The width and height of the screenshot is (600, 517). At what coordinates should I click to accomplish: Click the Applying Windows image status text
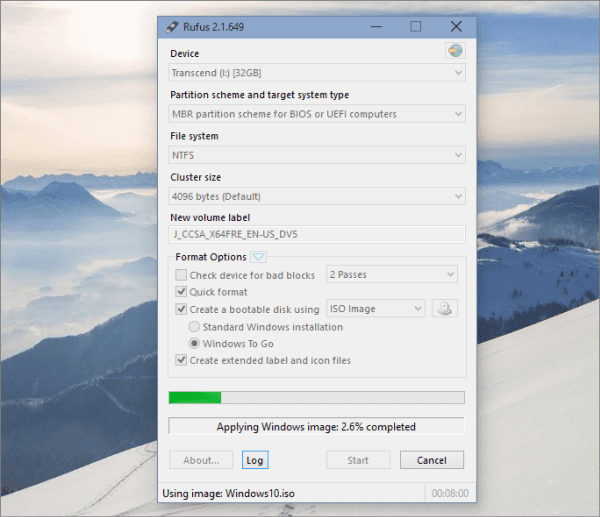coord(316,427)
